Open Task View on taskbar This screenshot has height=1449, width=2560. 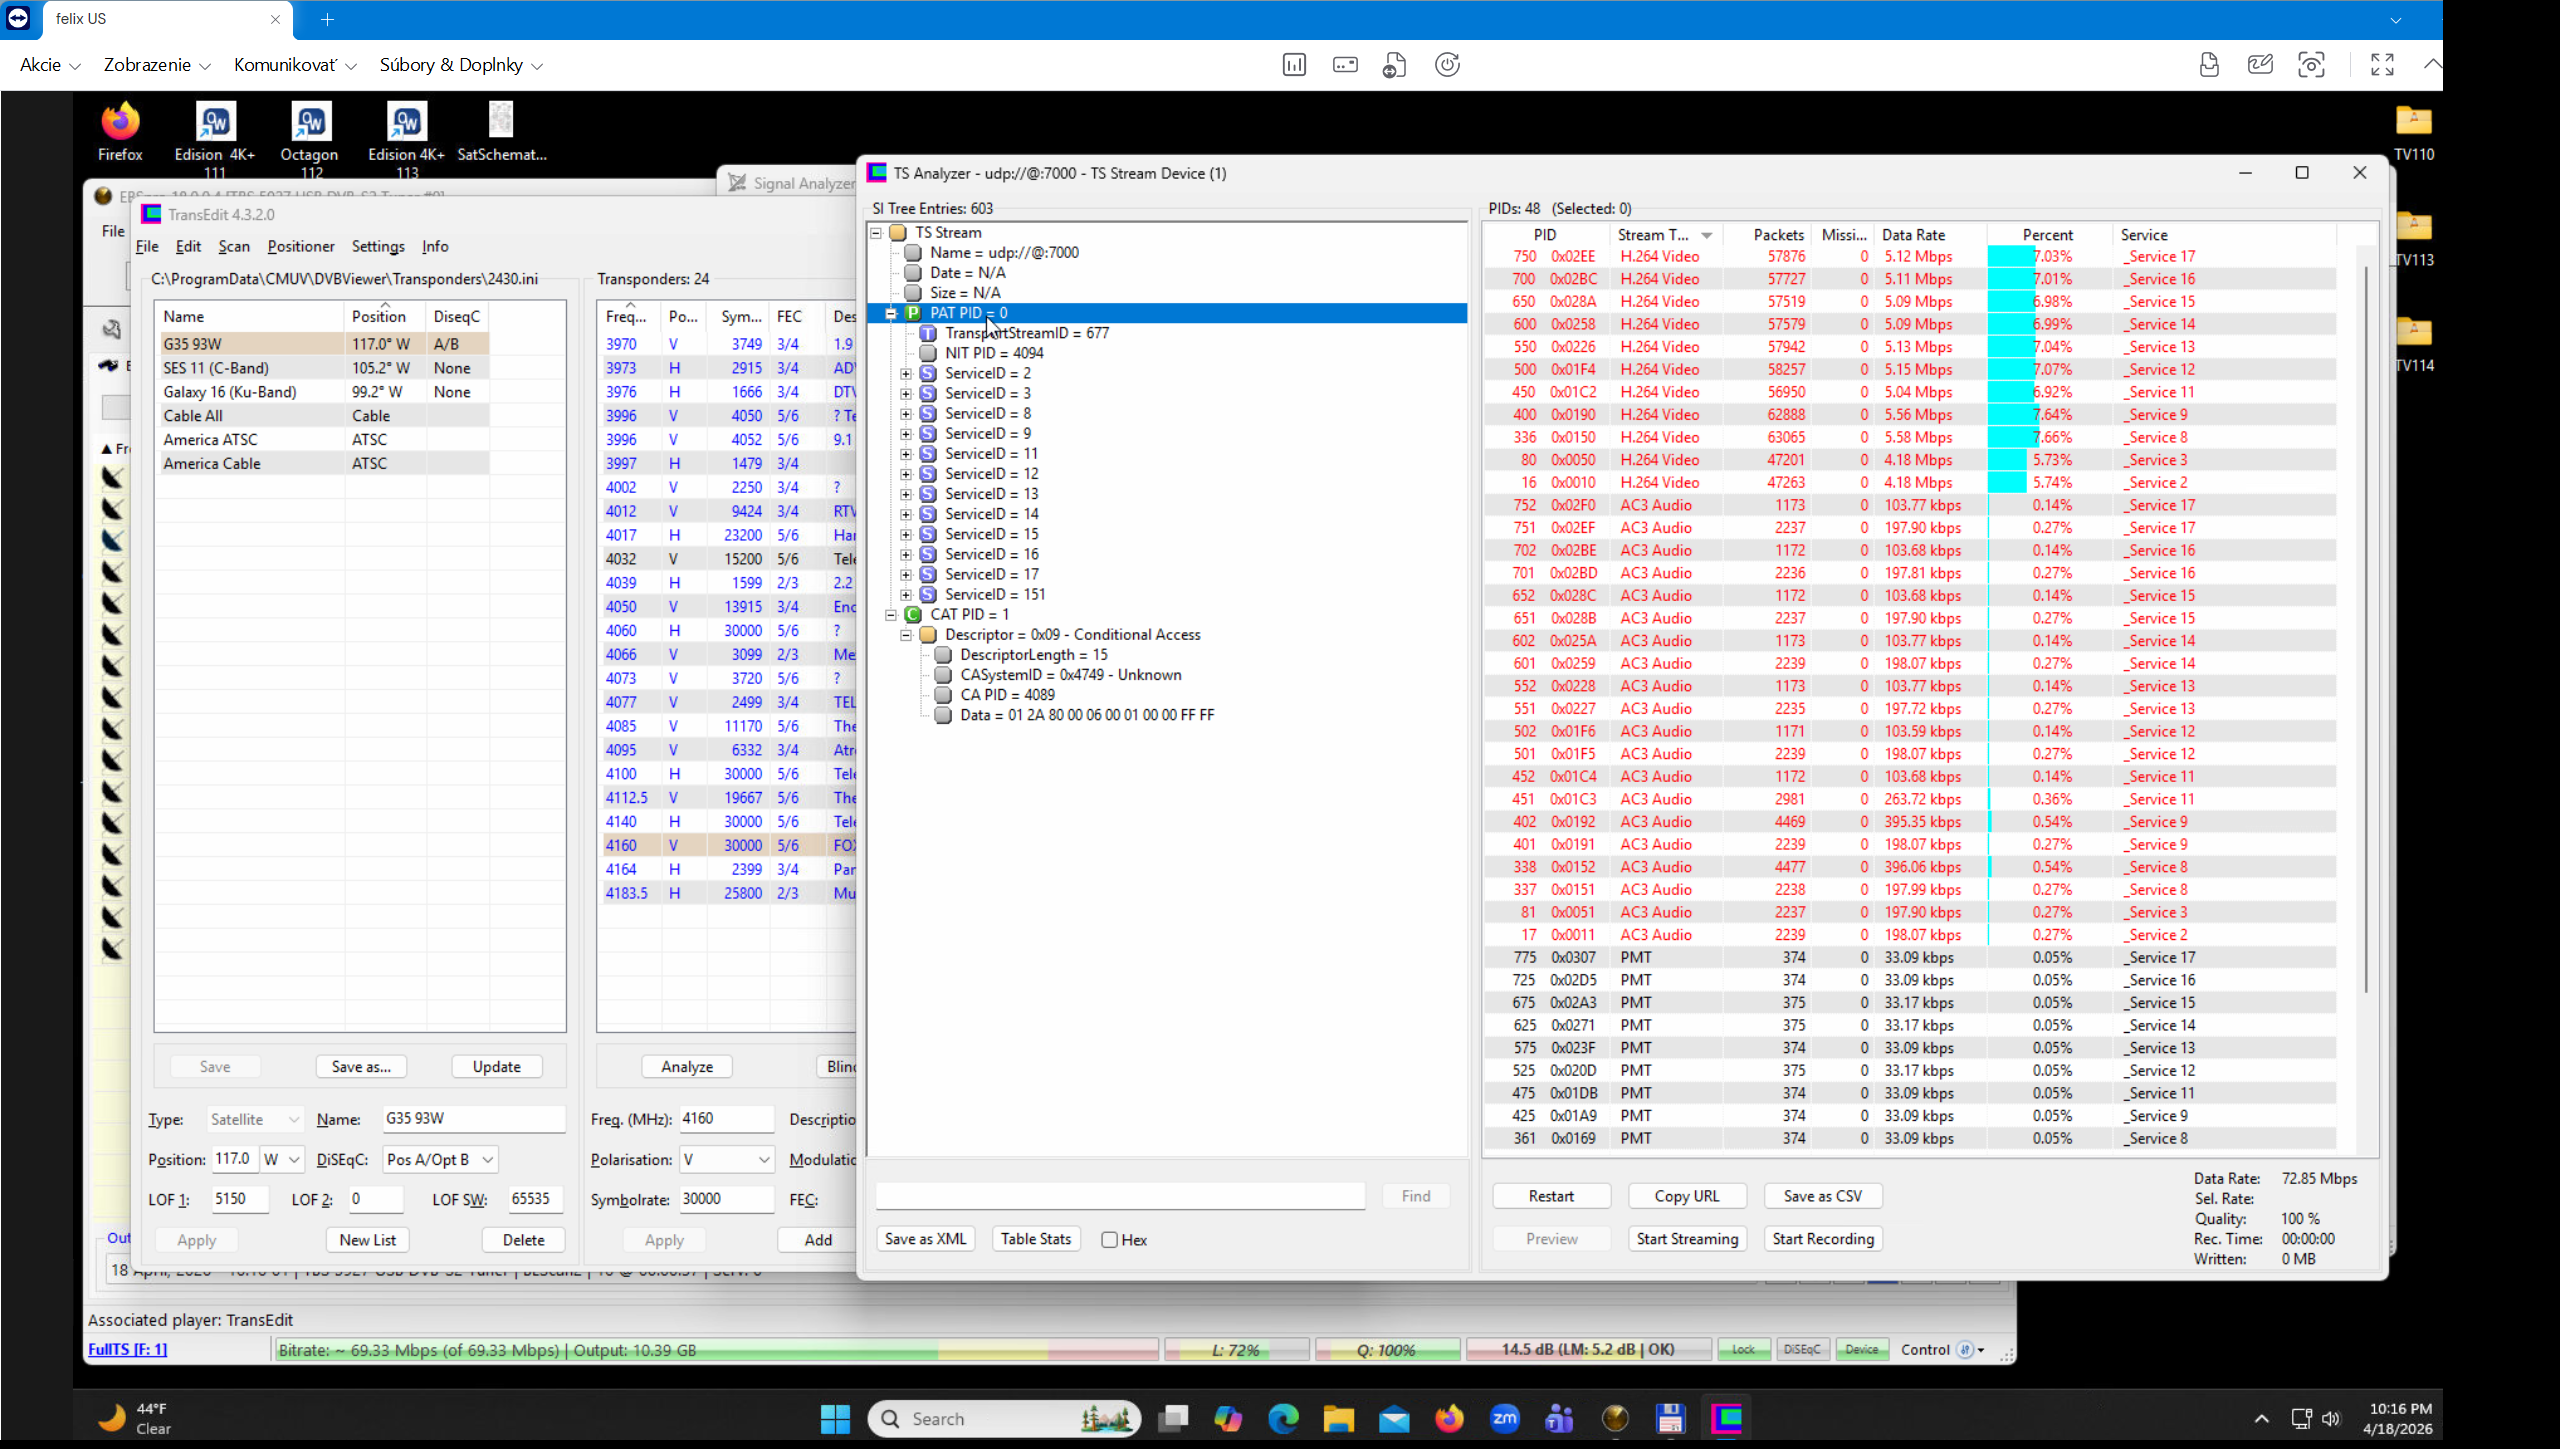(x=1173, y=1418)
